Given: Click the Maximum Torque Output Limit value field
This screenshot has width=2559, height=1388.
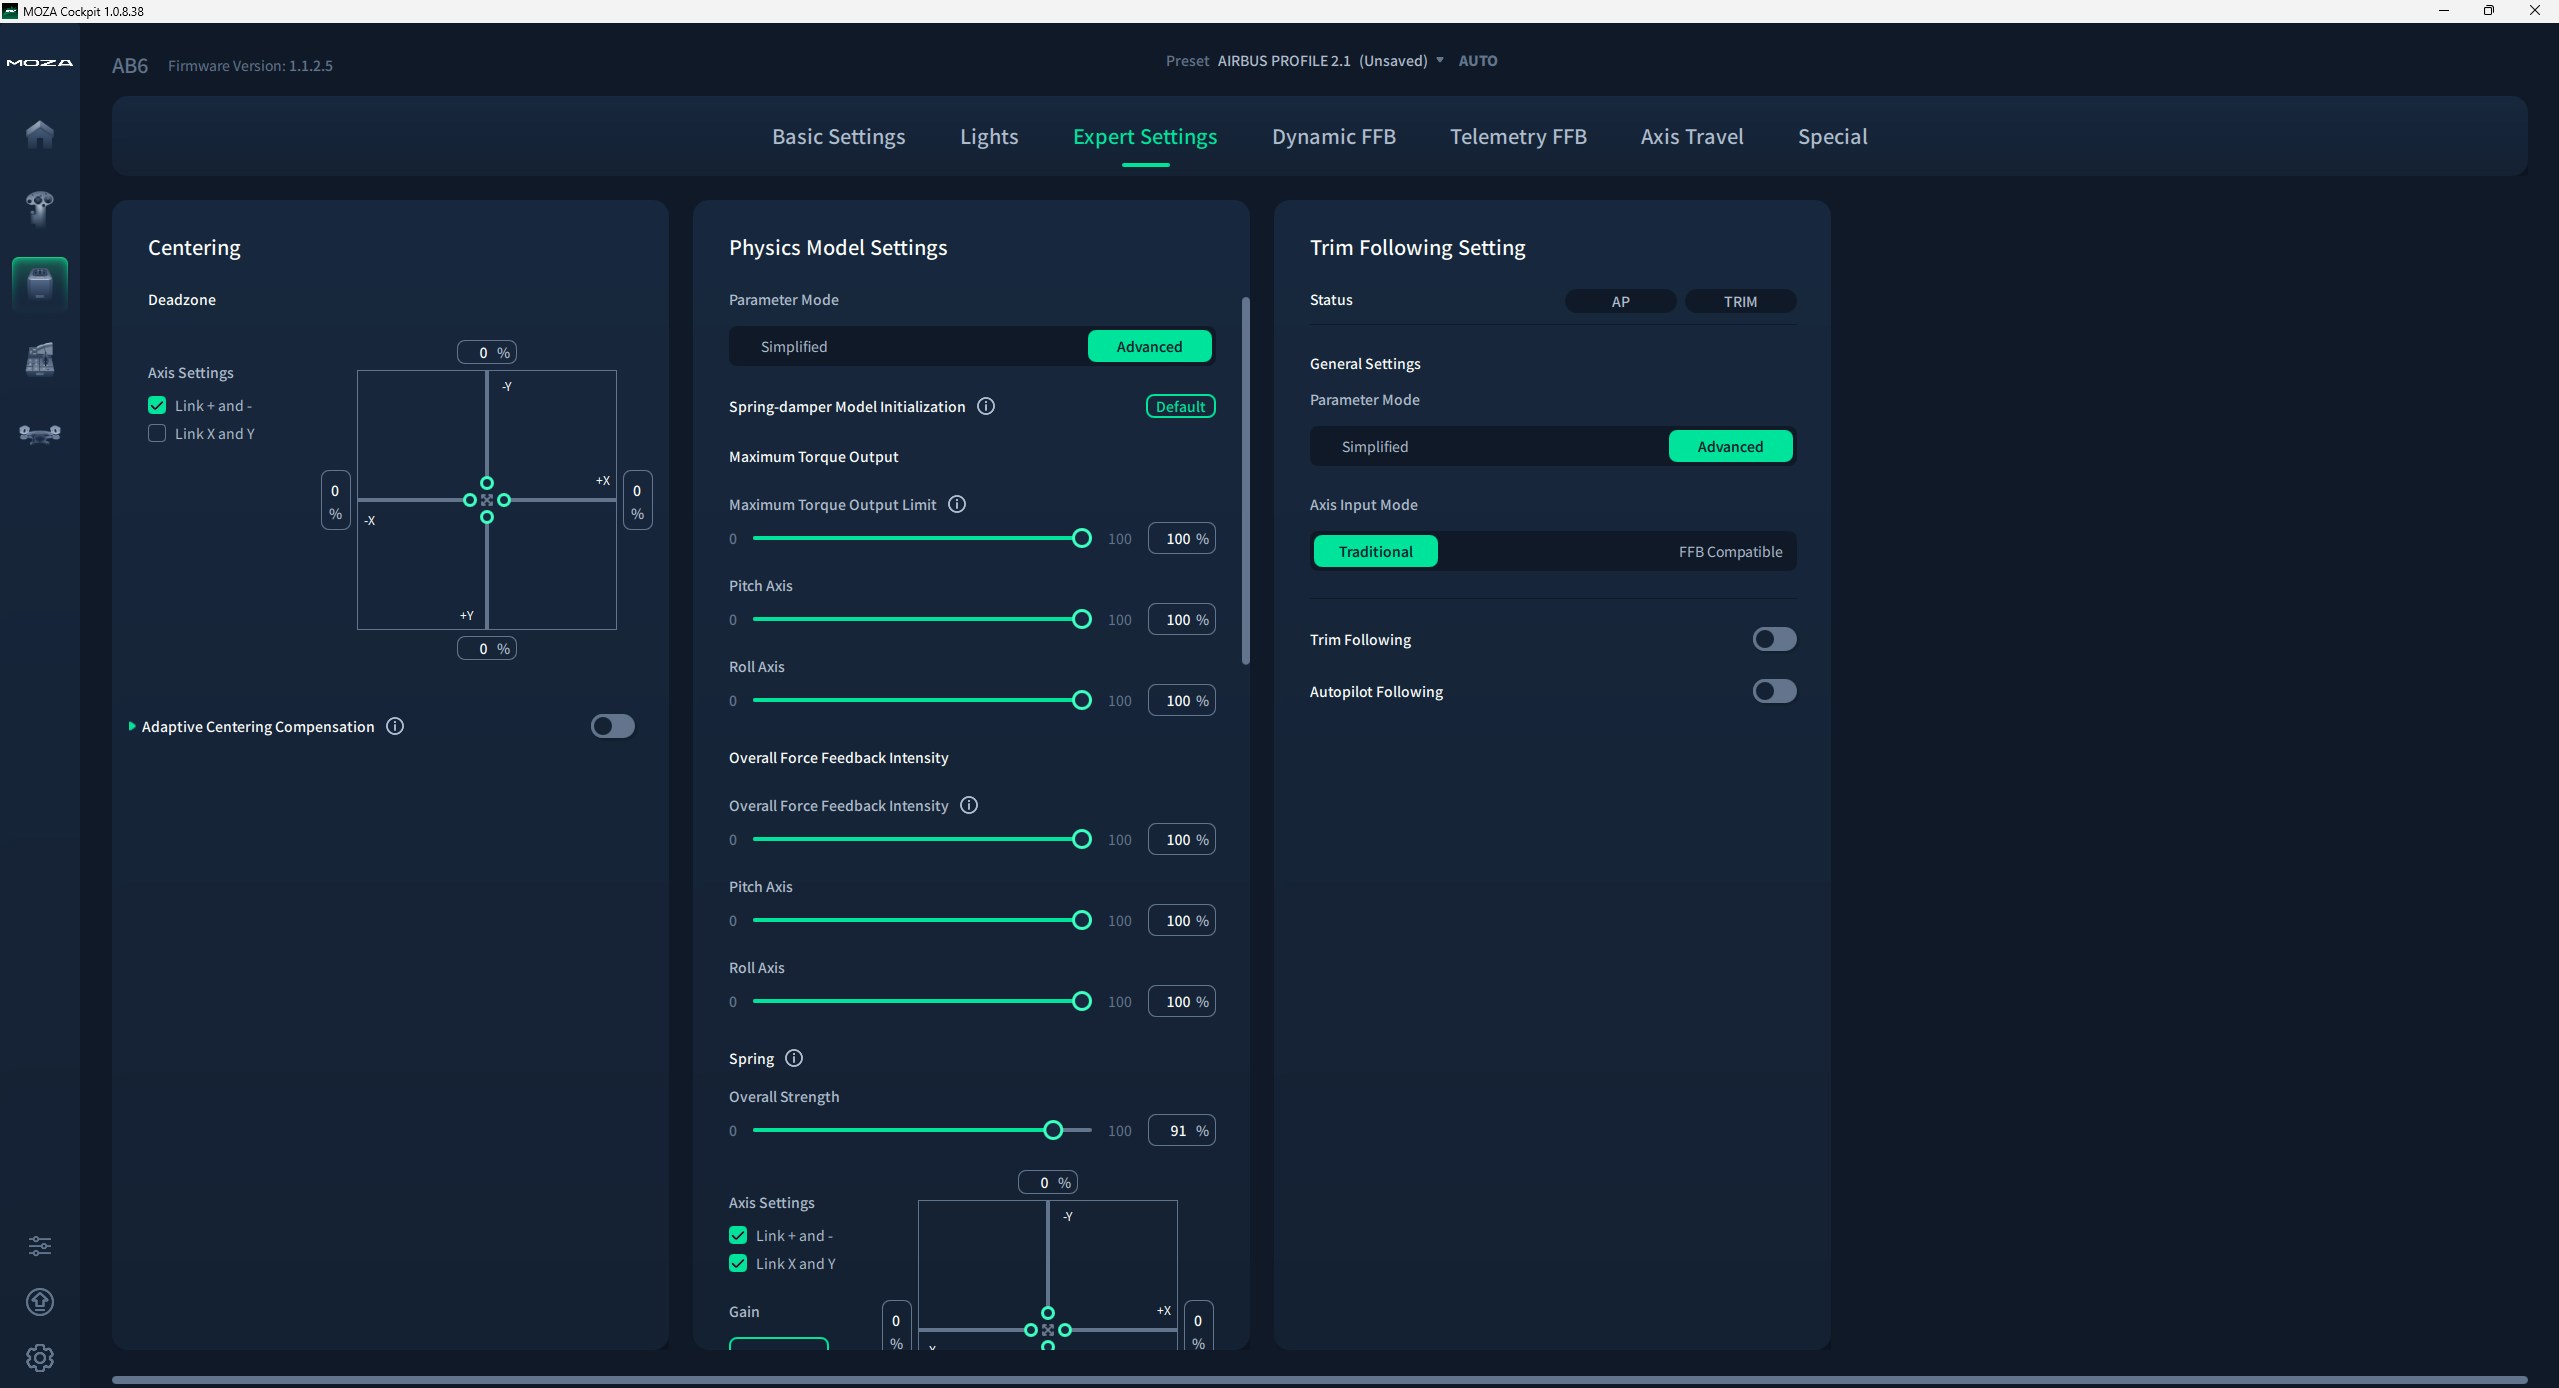Looking at the screenshot, I should (x=1180, y=539).
